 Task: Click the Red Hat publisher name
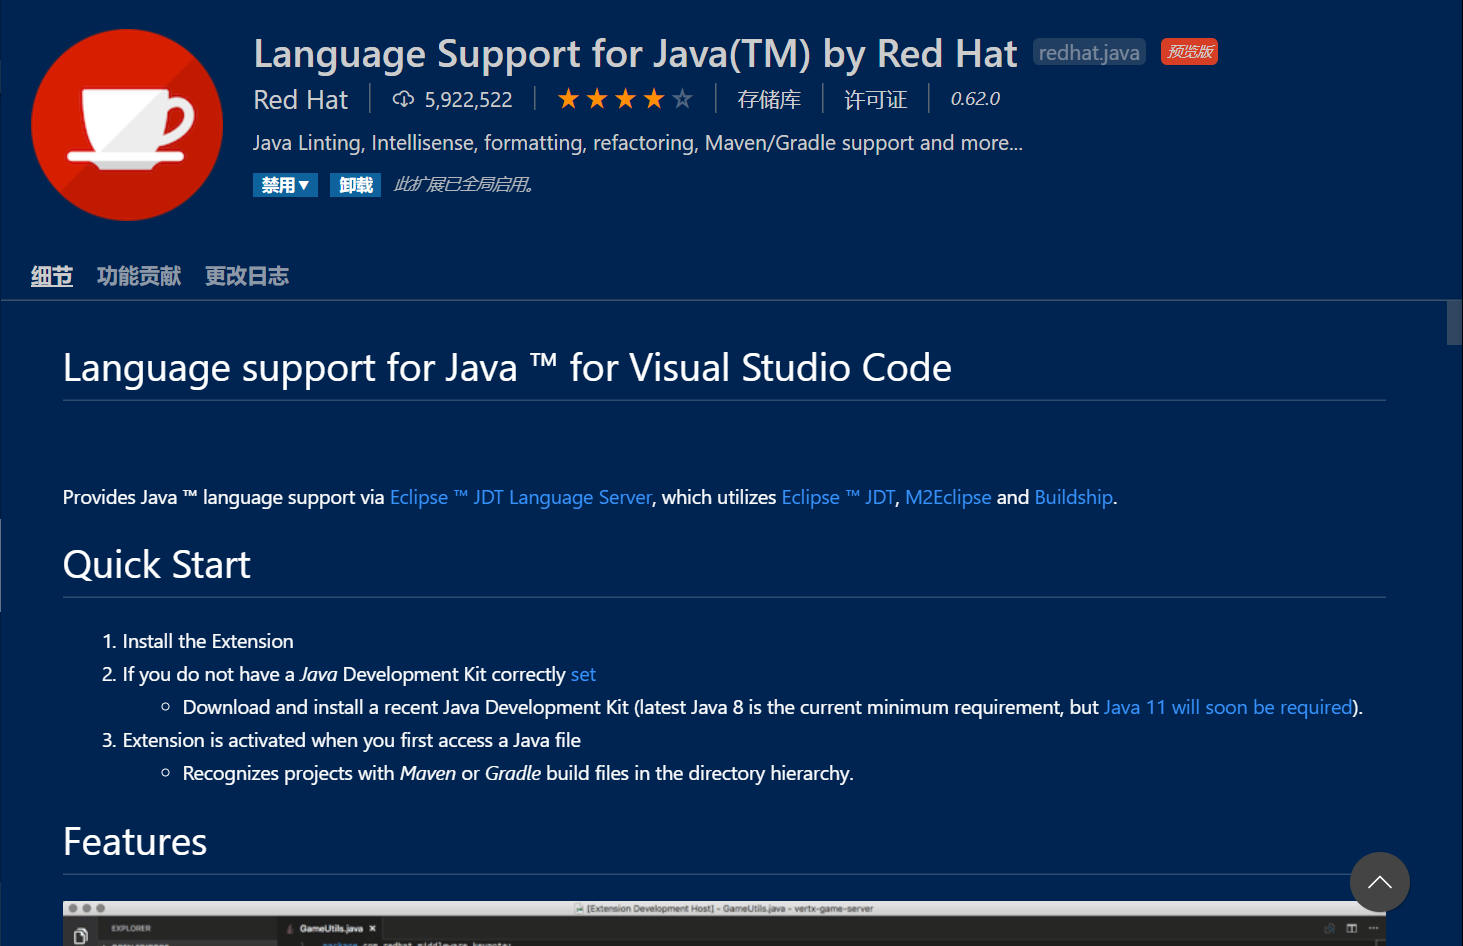pos(300,100)
